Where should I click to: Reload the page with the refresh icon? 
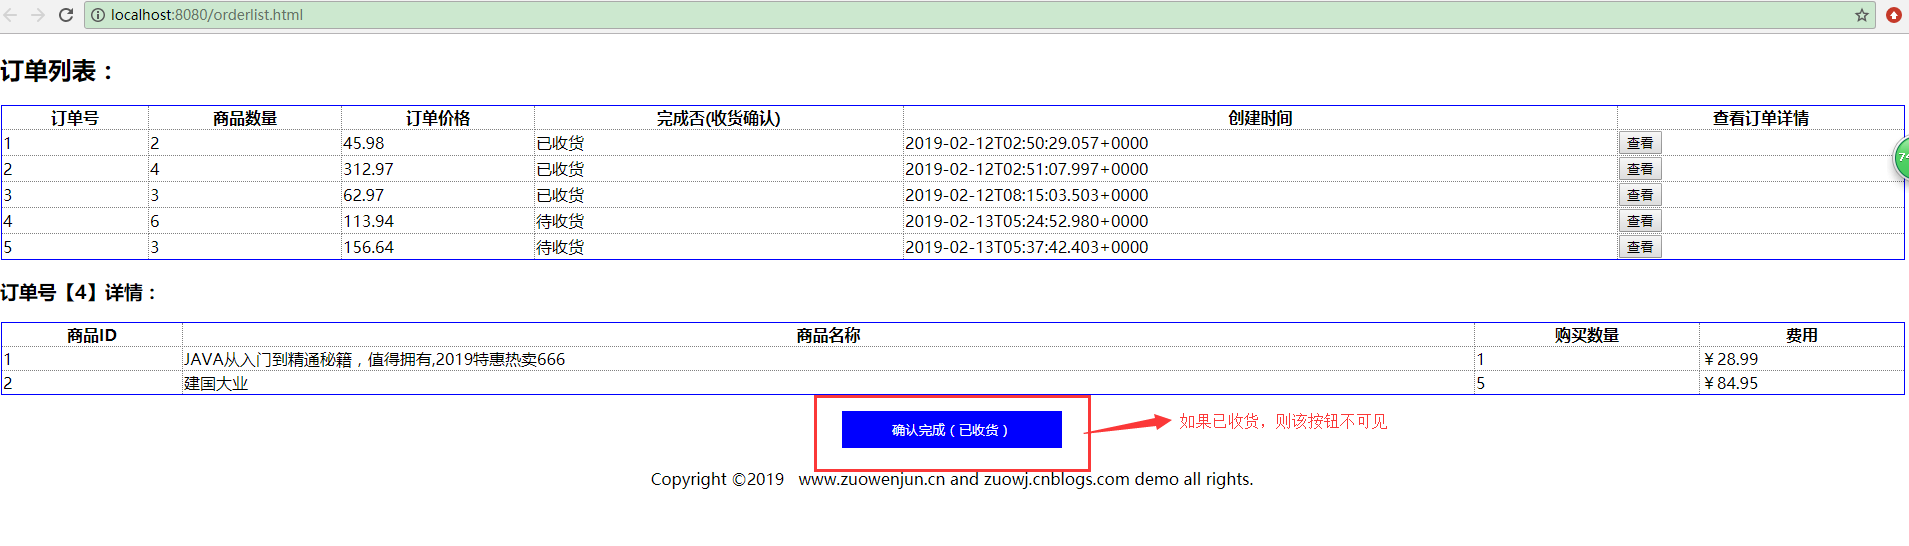(66, 15)
